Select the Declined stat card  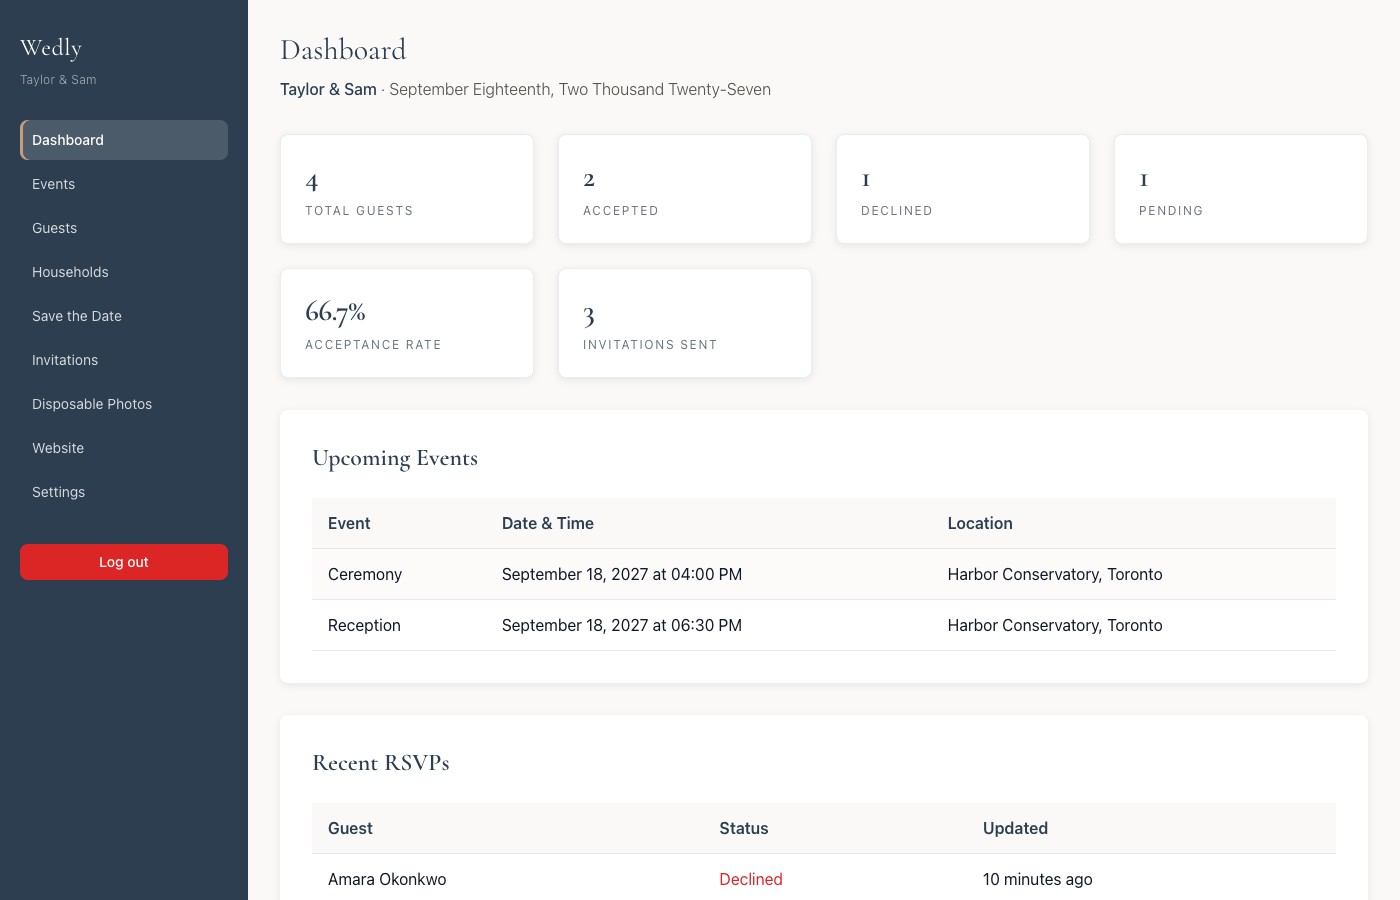[963, 189]
